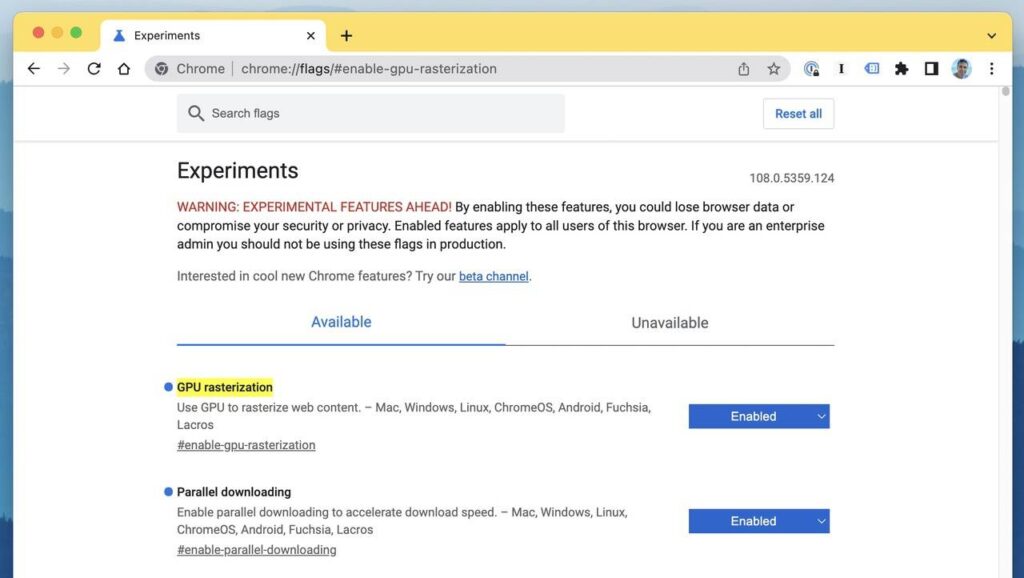Image resolution: width=1024 pixels, height=578 pixels.
Task: Click the Parallel downloading title
Action: [234, 492]
